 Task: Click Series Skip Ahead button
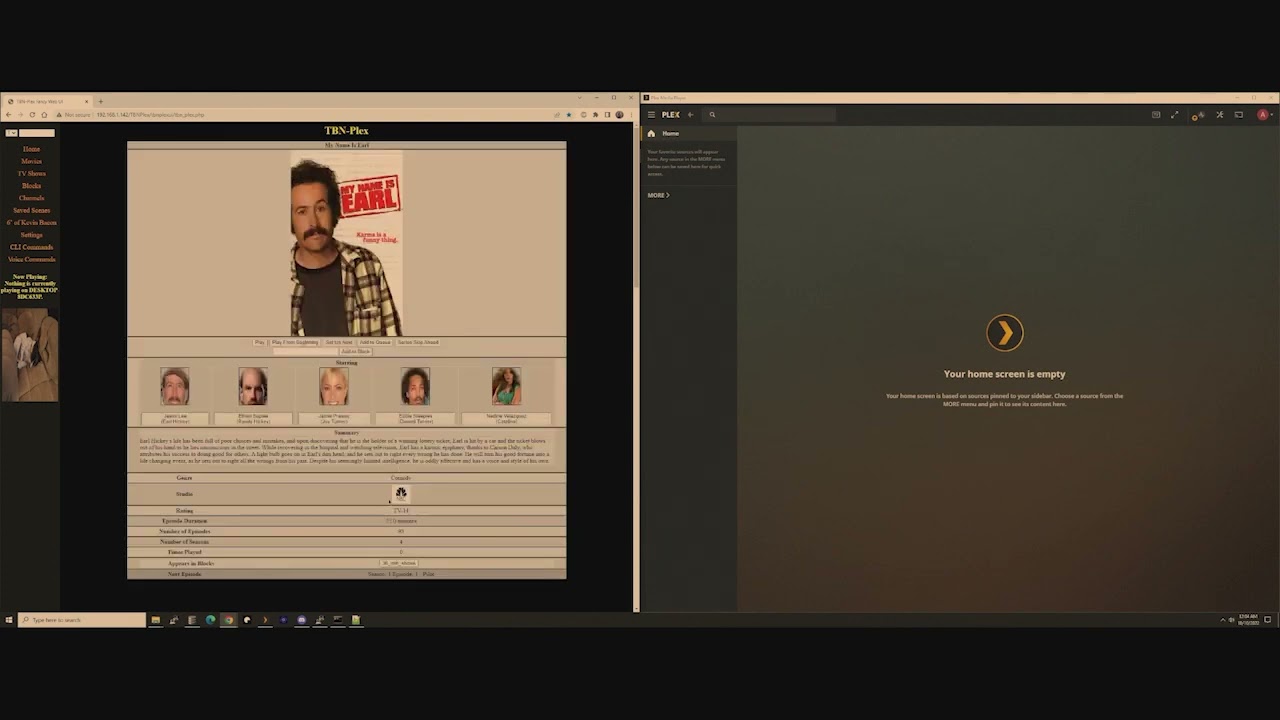(418, 342)
